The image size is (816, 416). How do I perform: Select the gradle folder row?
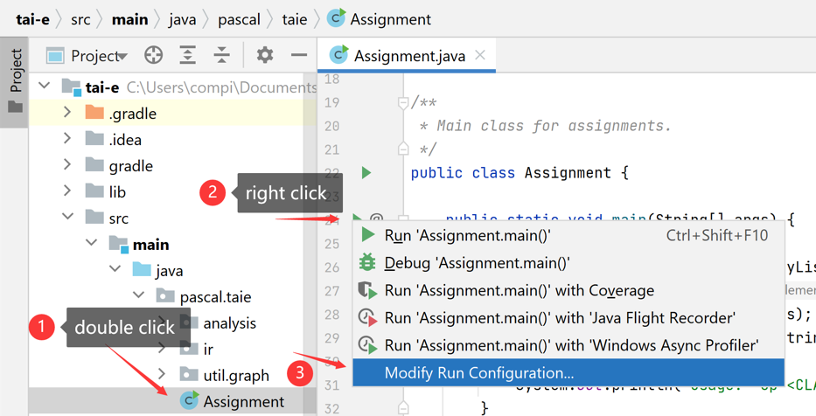[x=172, y=165]
